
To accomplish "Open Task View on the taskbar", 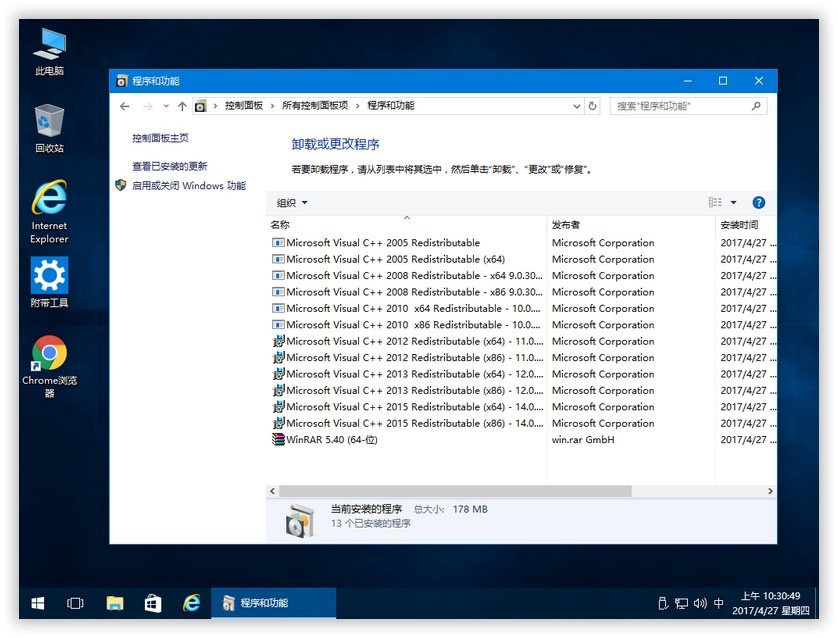I will (x=75, y=603).
